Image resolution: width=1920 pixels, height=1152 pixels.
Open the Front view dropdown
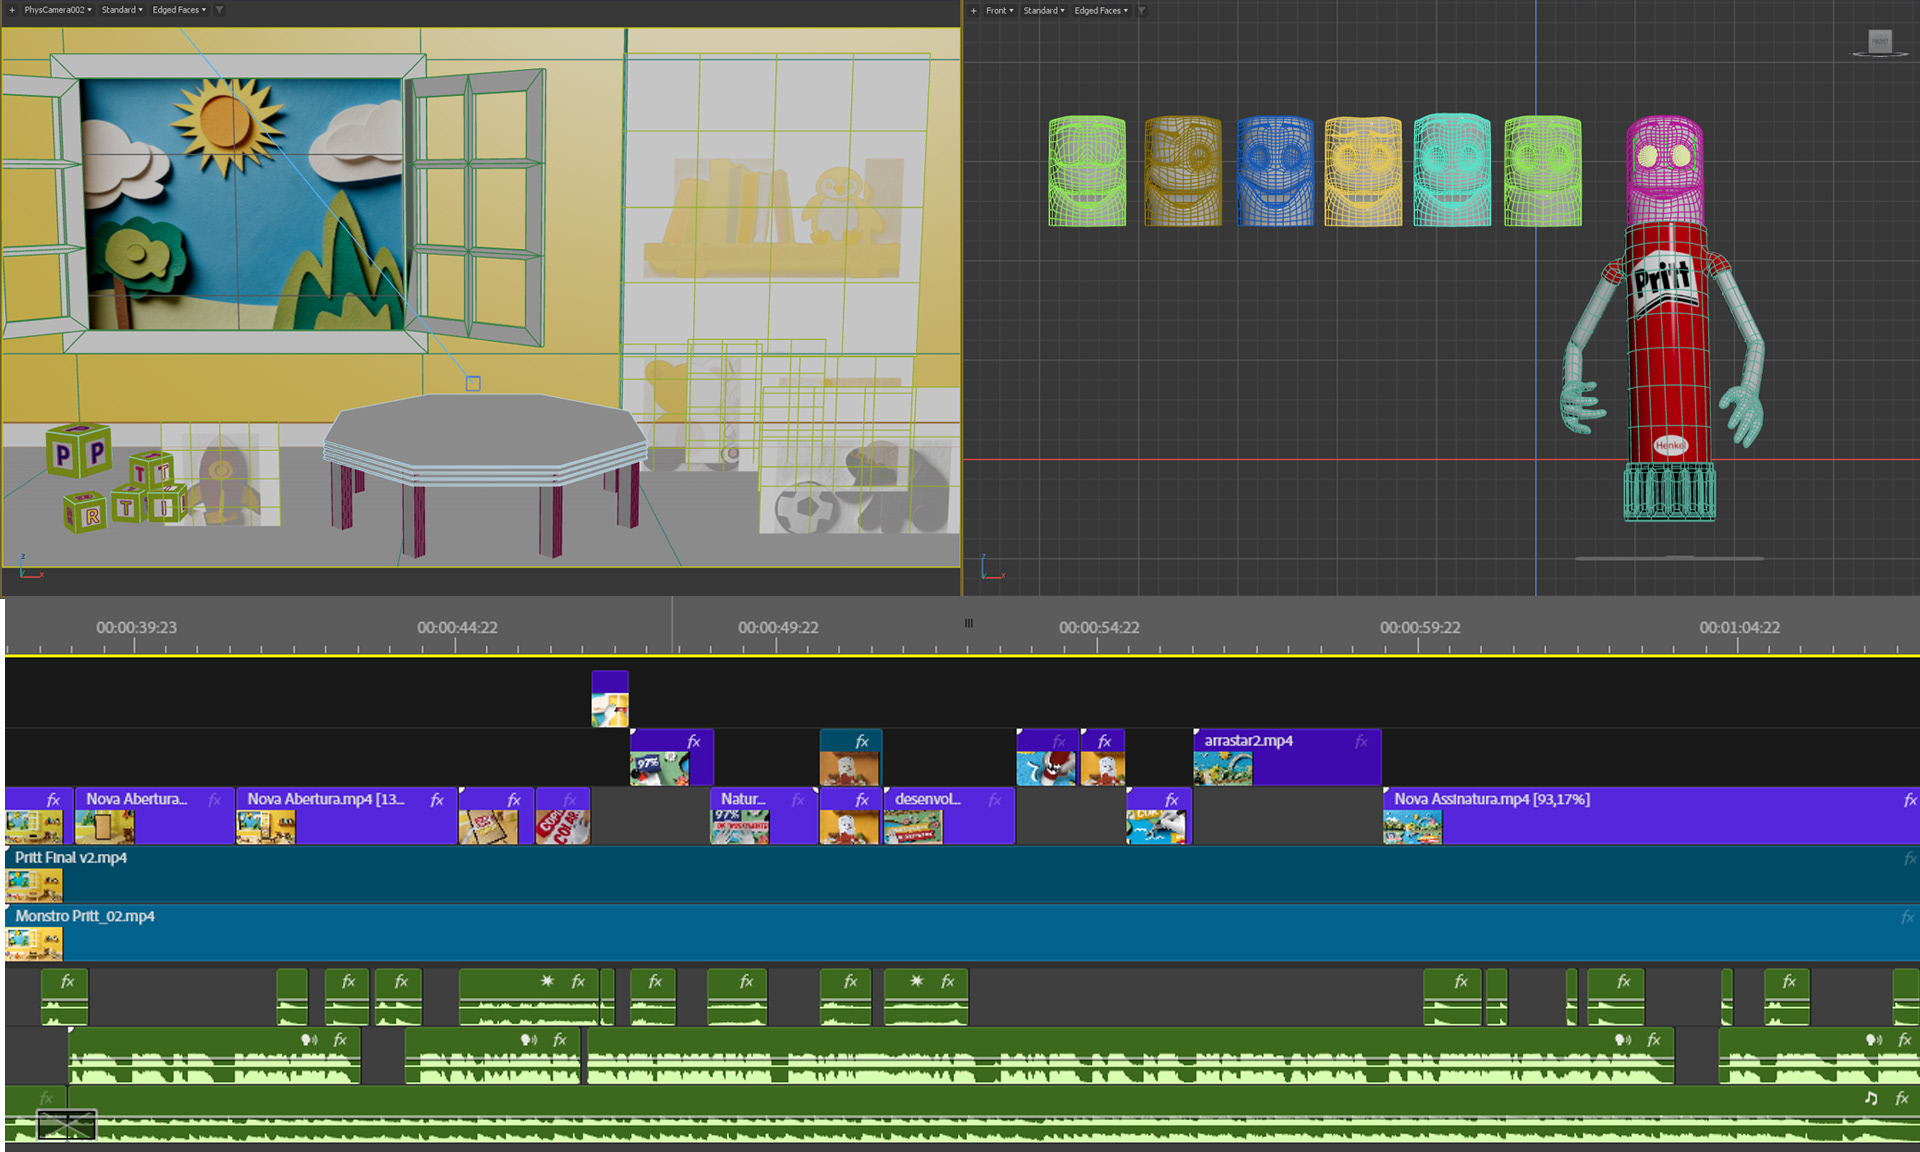(999, 11)
